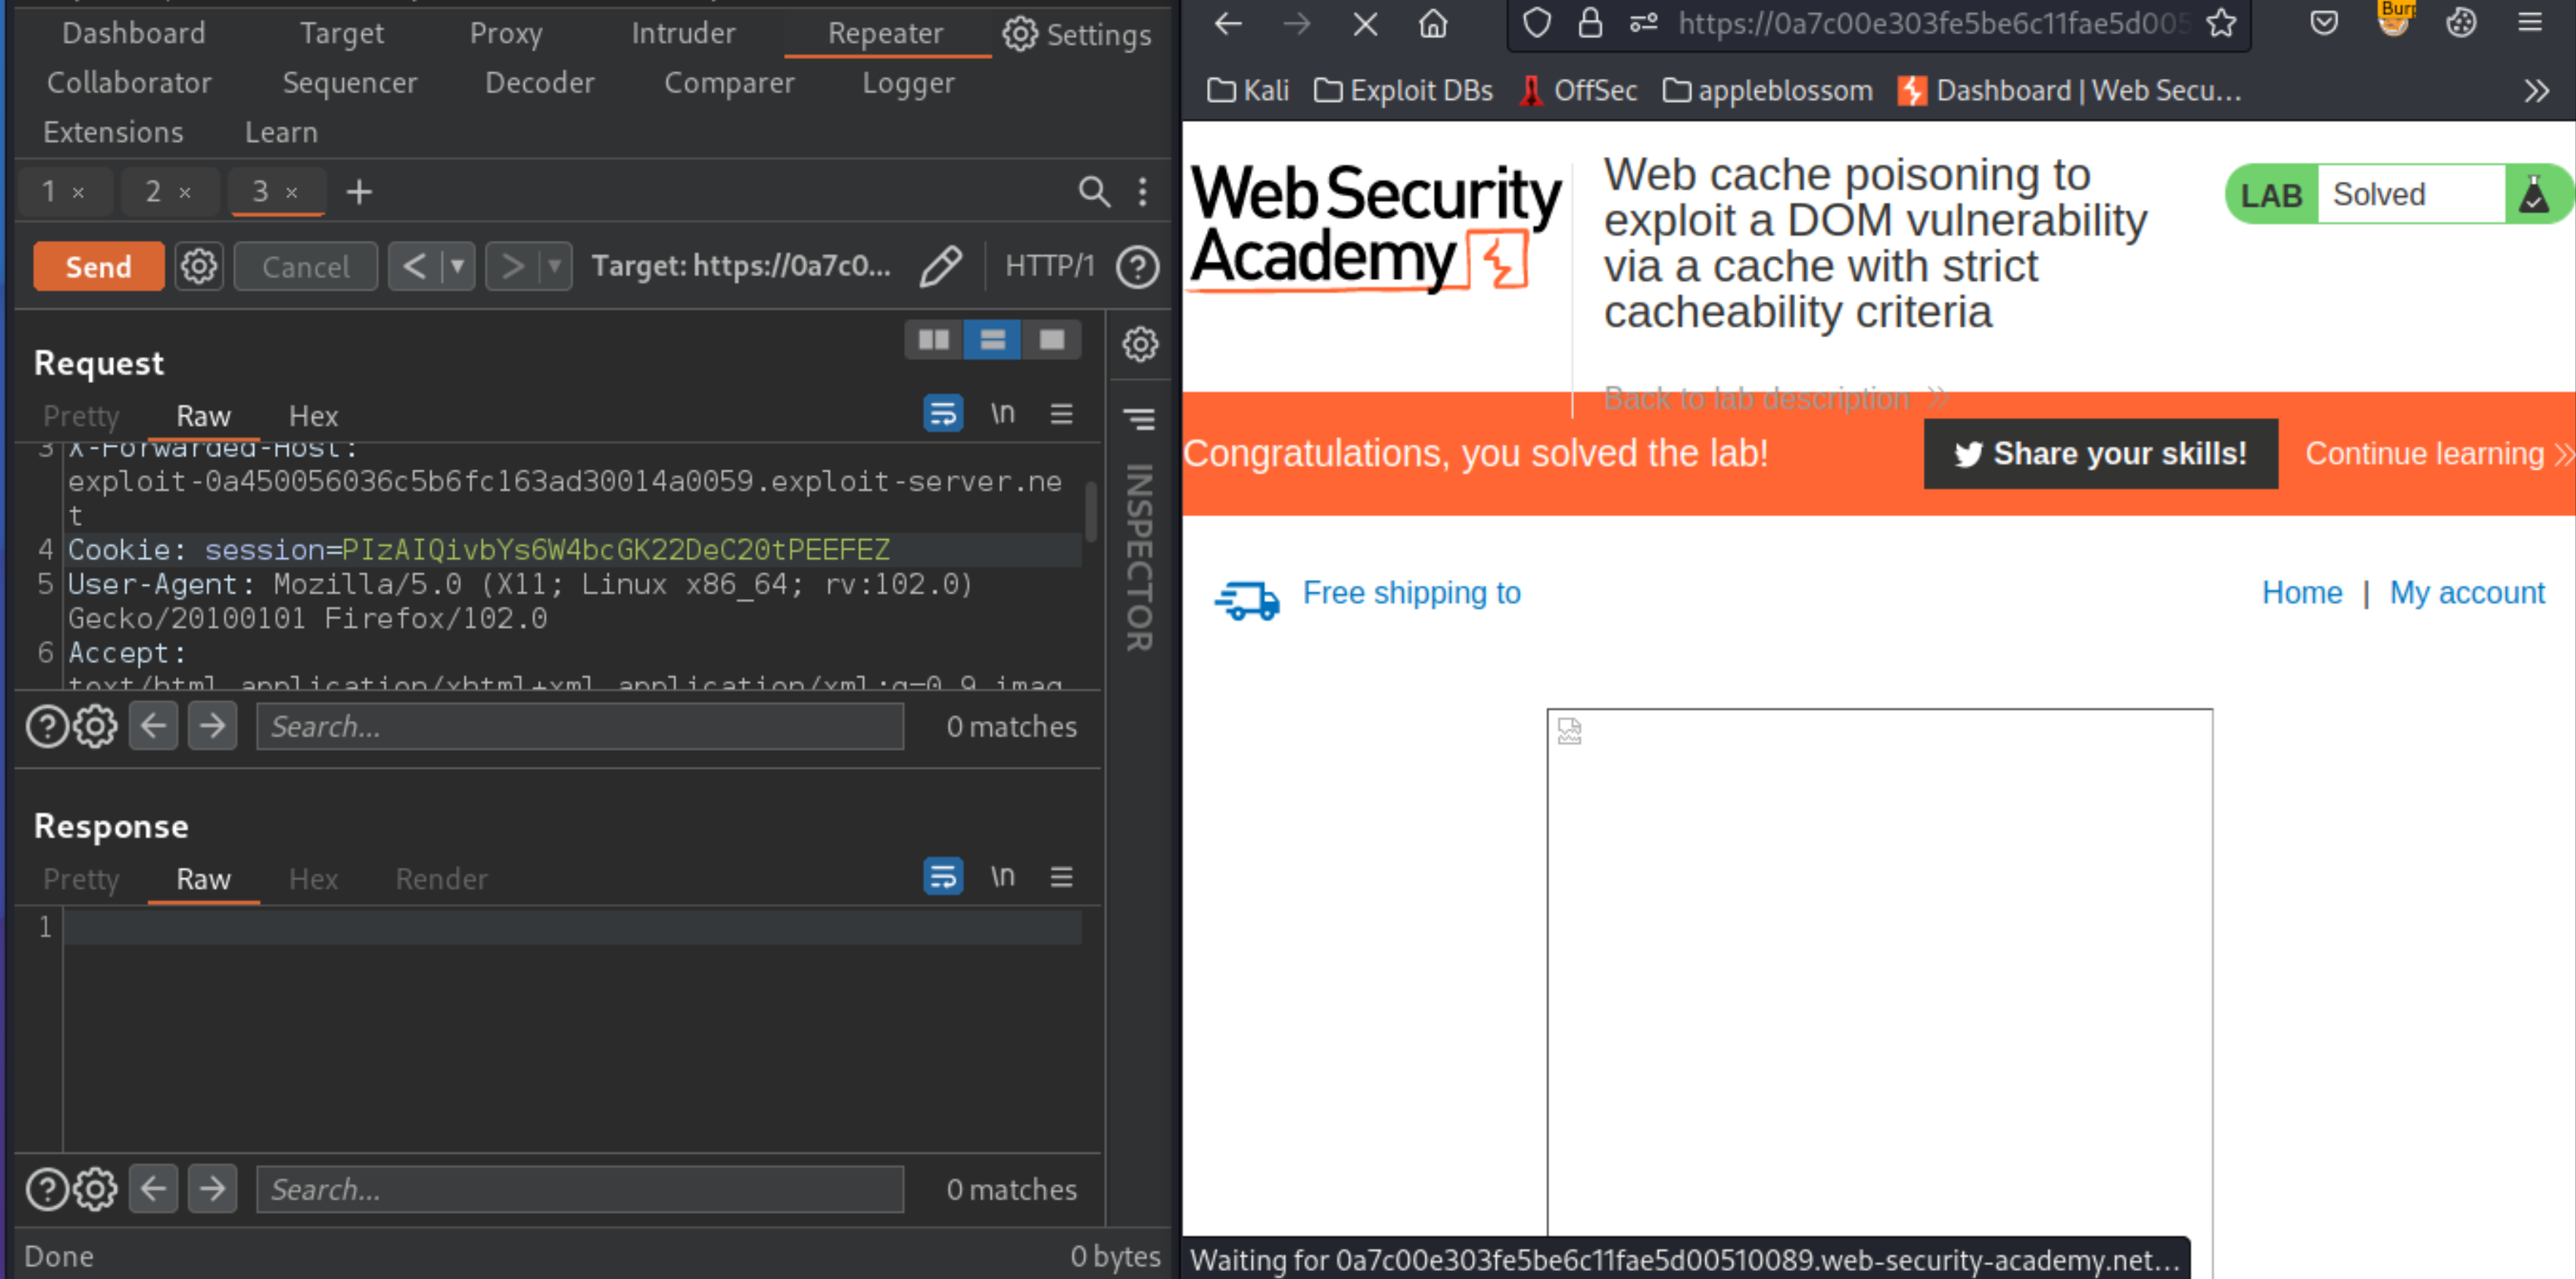This screenshot has width=2576, height=1279.
Task: Toggle response non-printable characters \n
Action: (x=1002, y=876)
